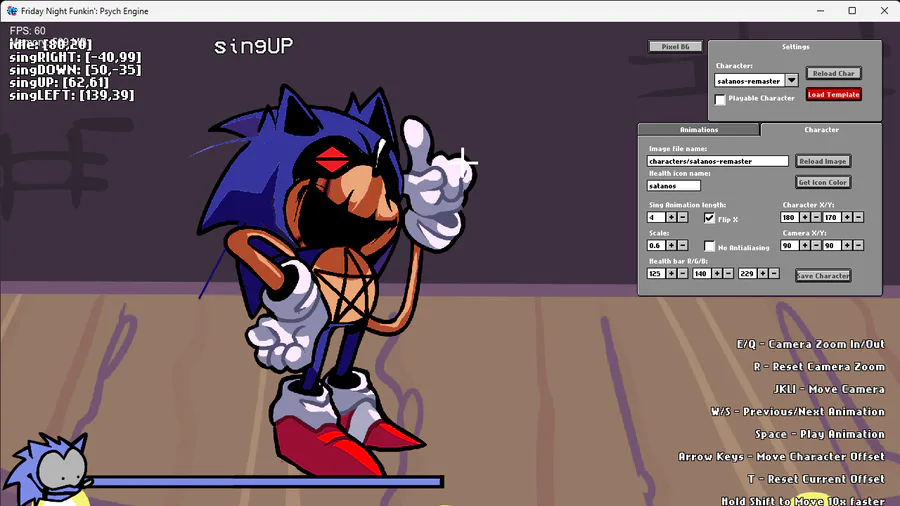
Task: Switch to the Animations tab
Action: pyautogui.click(x=699, y=130)
